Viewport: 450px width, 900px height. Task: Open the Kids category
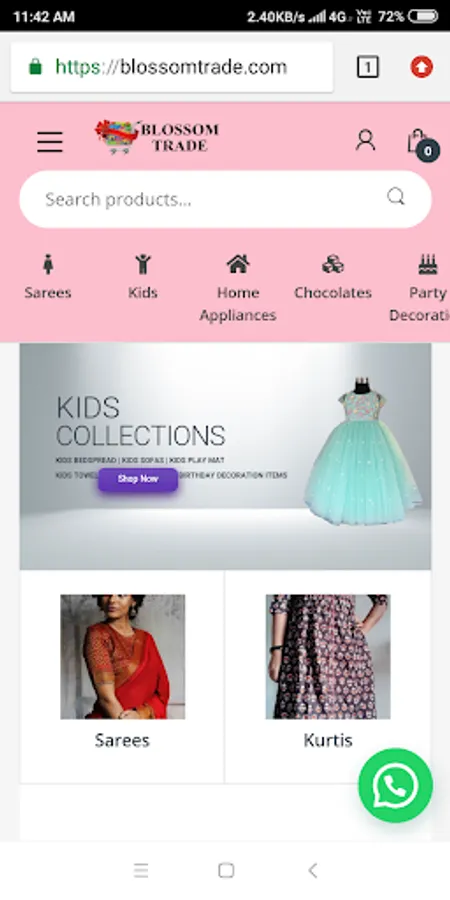click(142, 278)
